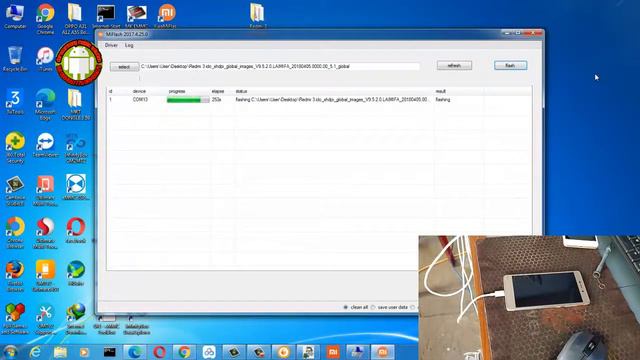Open File Explorer from the taskbar

pyautogui.click(x=60, y=351)
